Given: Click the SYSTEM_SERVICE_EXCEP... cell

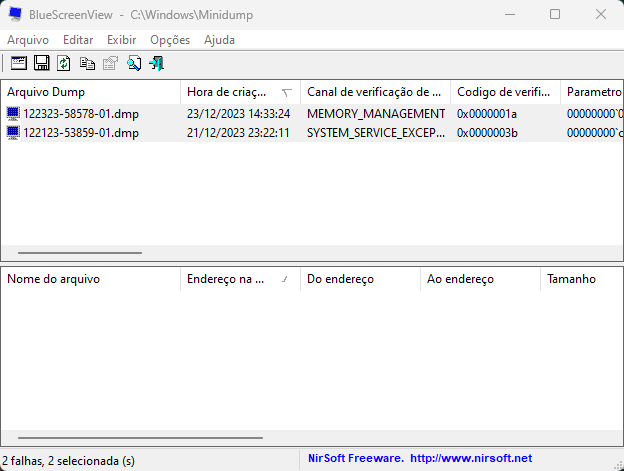Looking at the screenshot, I should [x=376, y=132].
